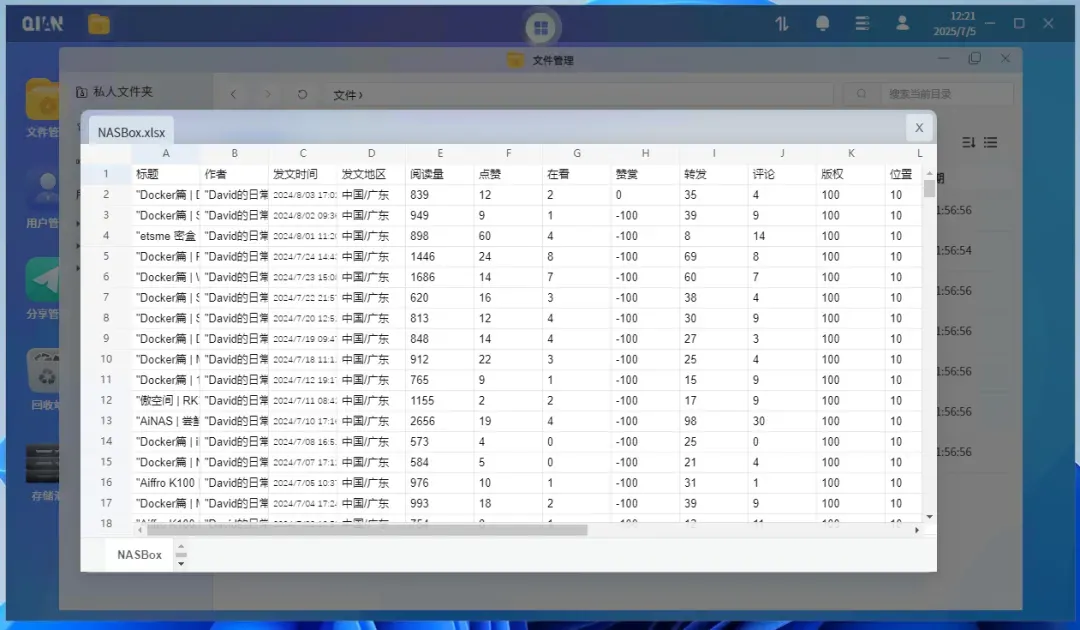
Task: Click the 标题 header cell
Action: pos(166,174)
